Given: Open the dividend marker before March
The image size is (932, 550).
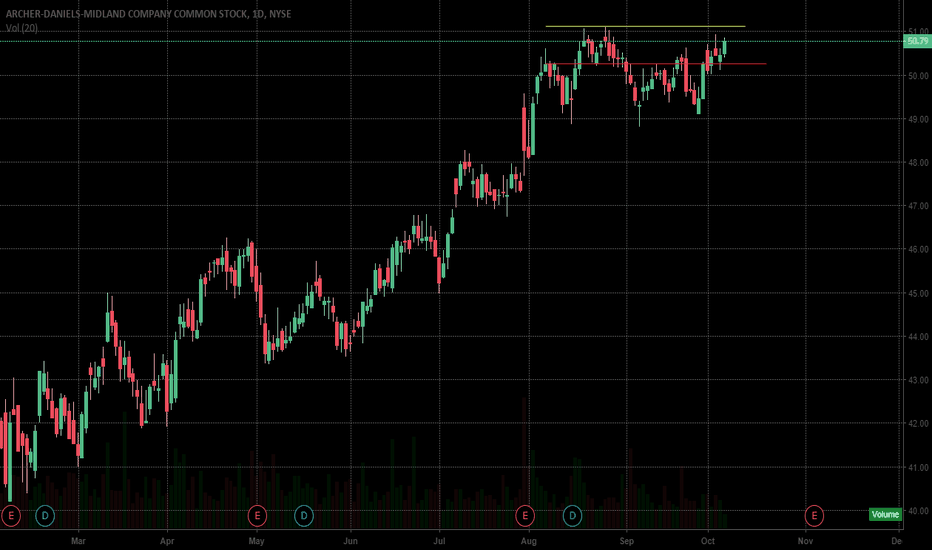Looking at the screenshot, I should 45,516.
